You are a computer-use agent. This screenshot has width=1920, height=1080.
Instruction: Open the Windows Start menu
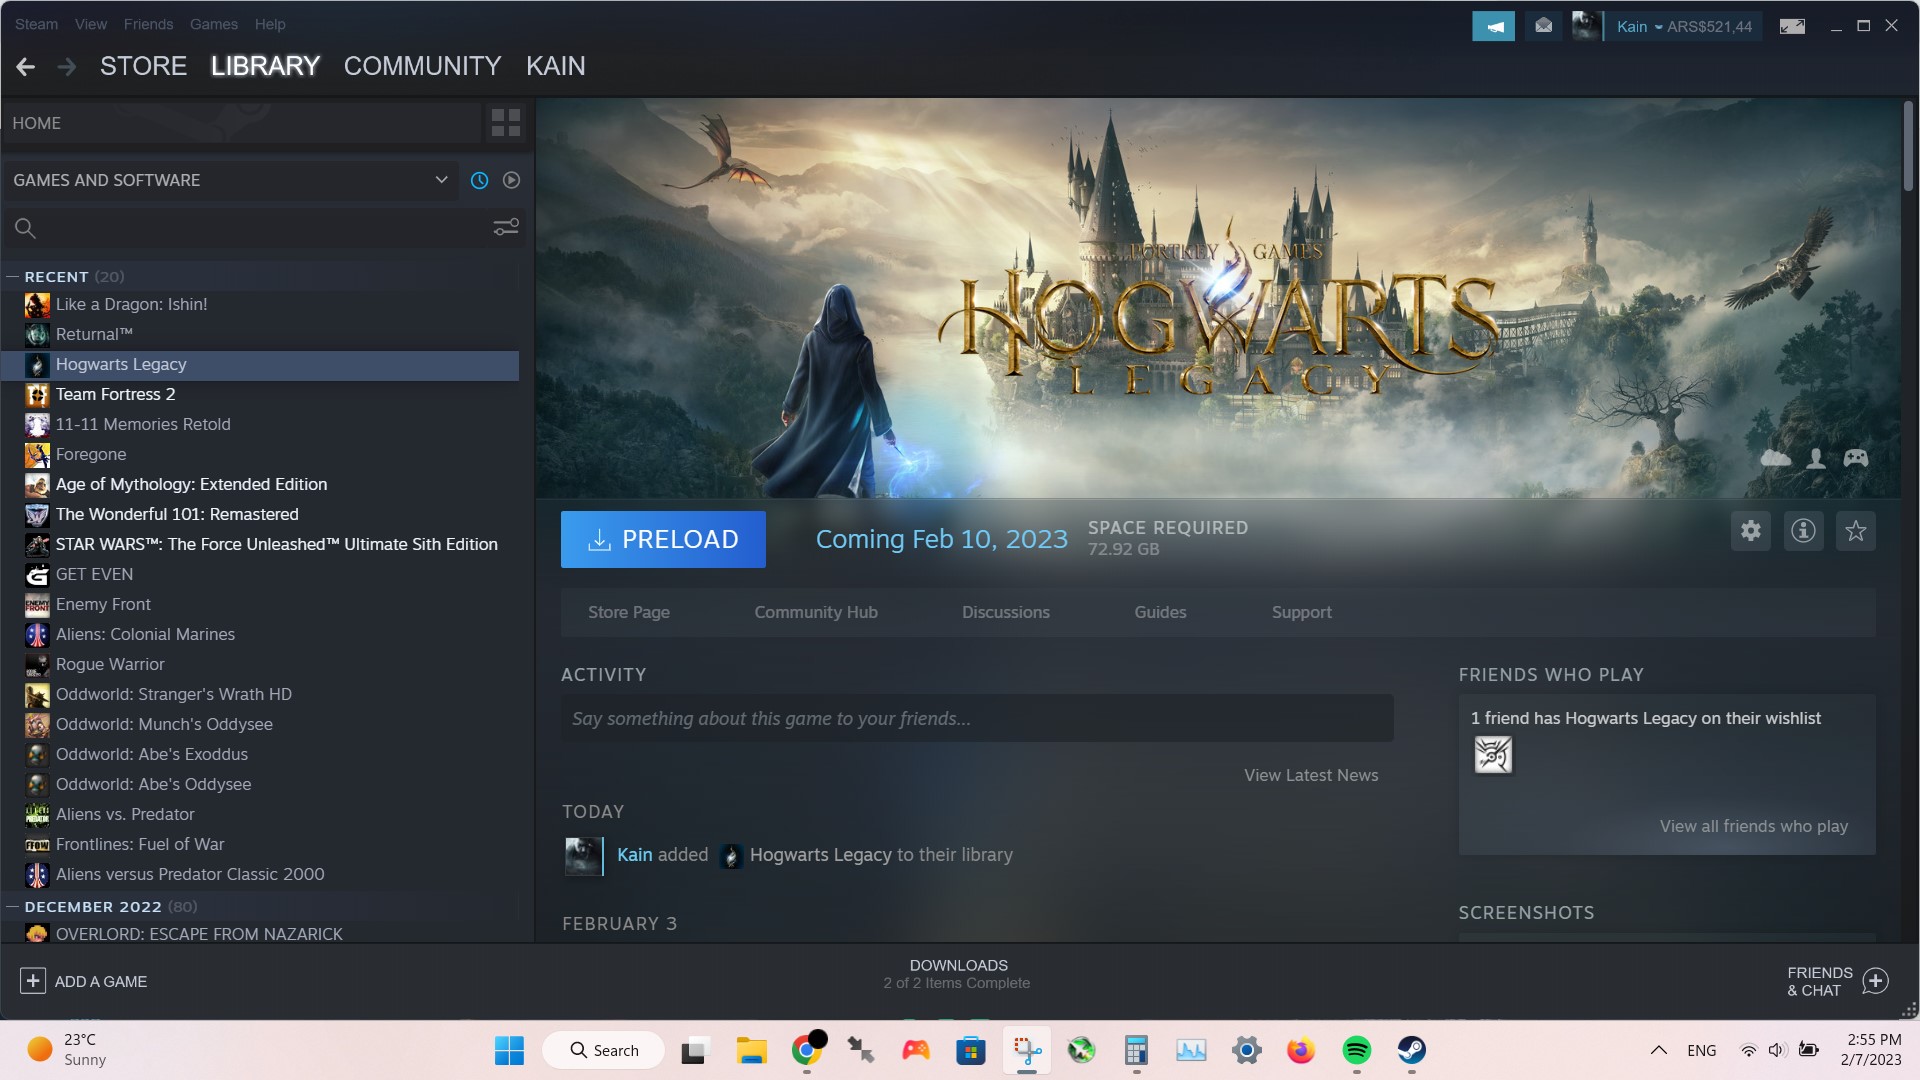point(509,1050)
